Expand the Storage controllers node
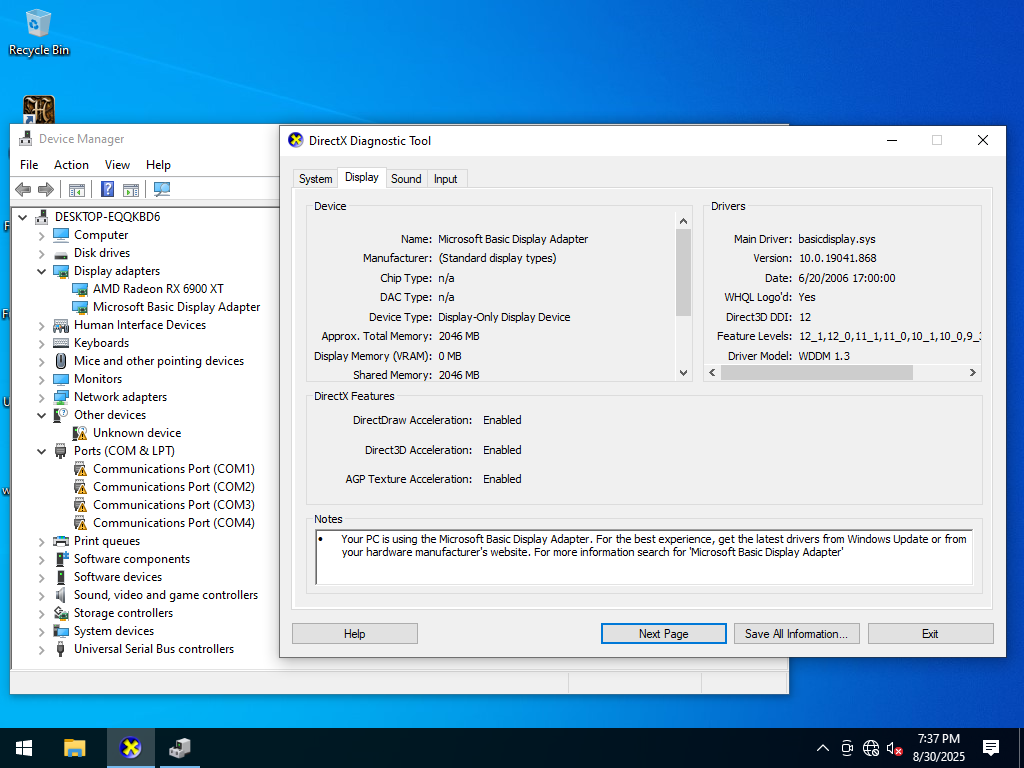1024x768 pixels. pos(42,613)
